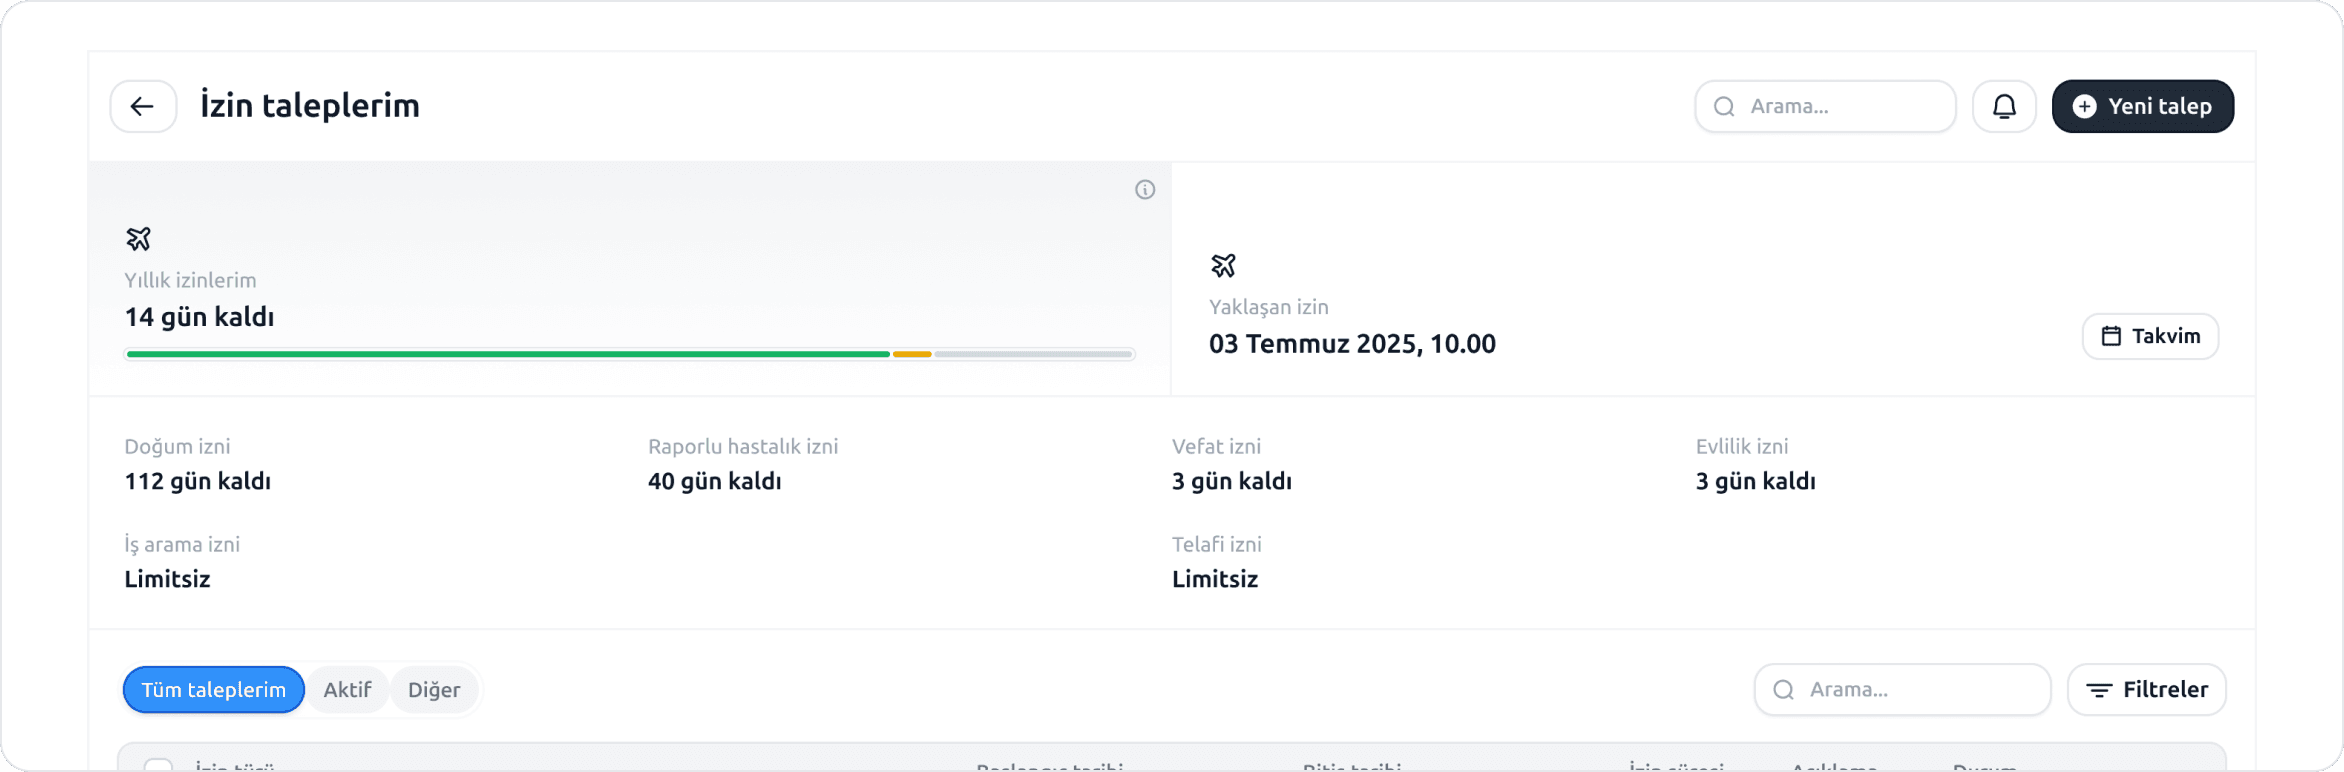Click the Vefat izni balance entry
The height and width of the screenshot is (772, 2344).
(x=1231, y=465)
